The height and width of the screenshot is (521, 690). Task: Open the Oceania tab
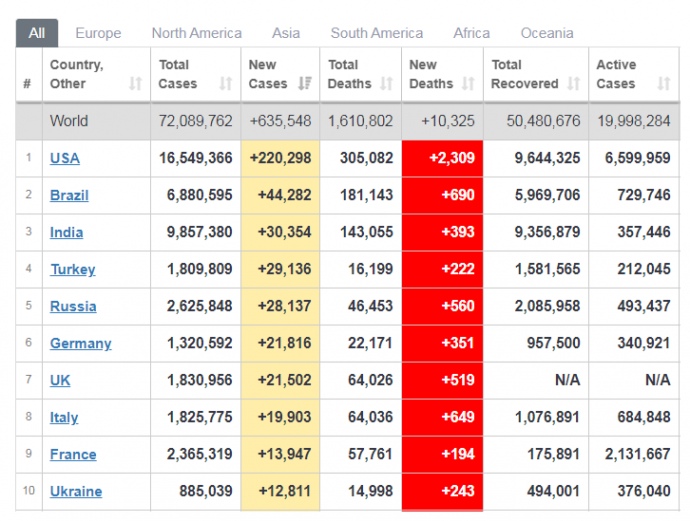[547, 33]
